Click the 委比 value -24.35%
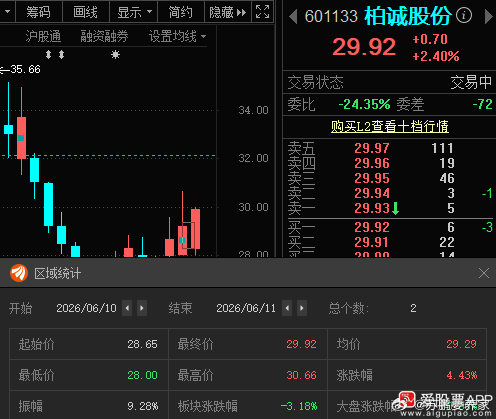The image size is (496, 419). coord(364,104)
